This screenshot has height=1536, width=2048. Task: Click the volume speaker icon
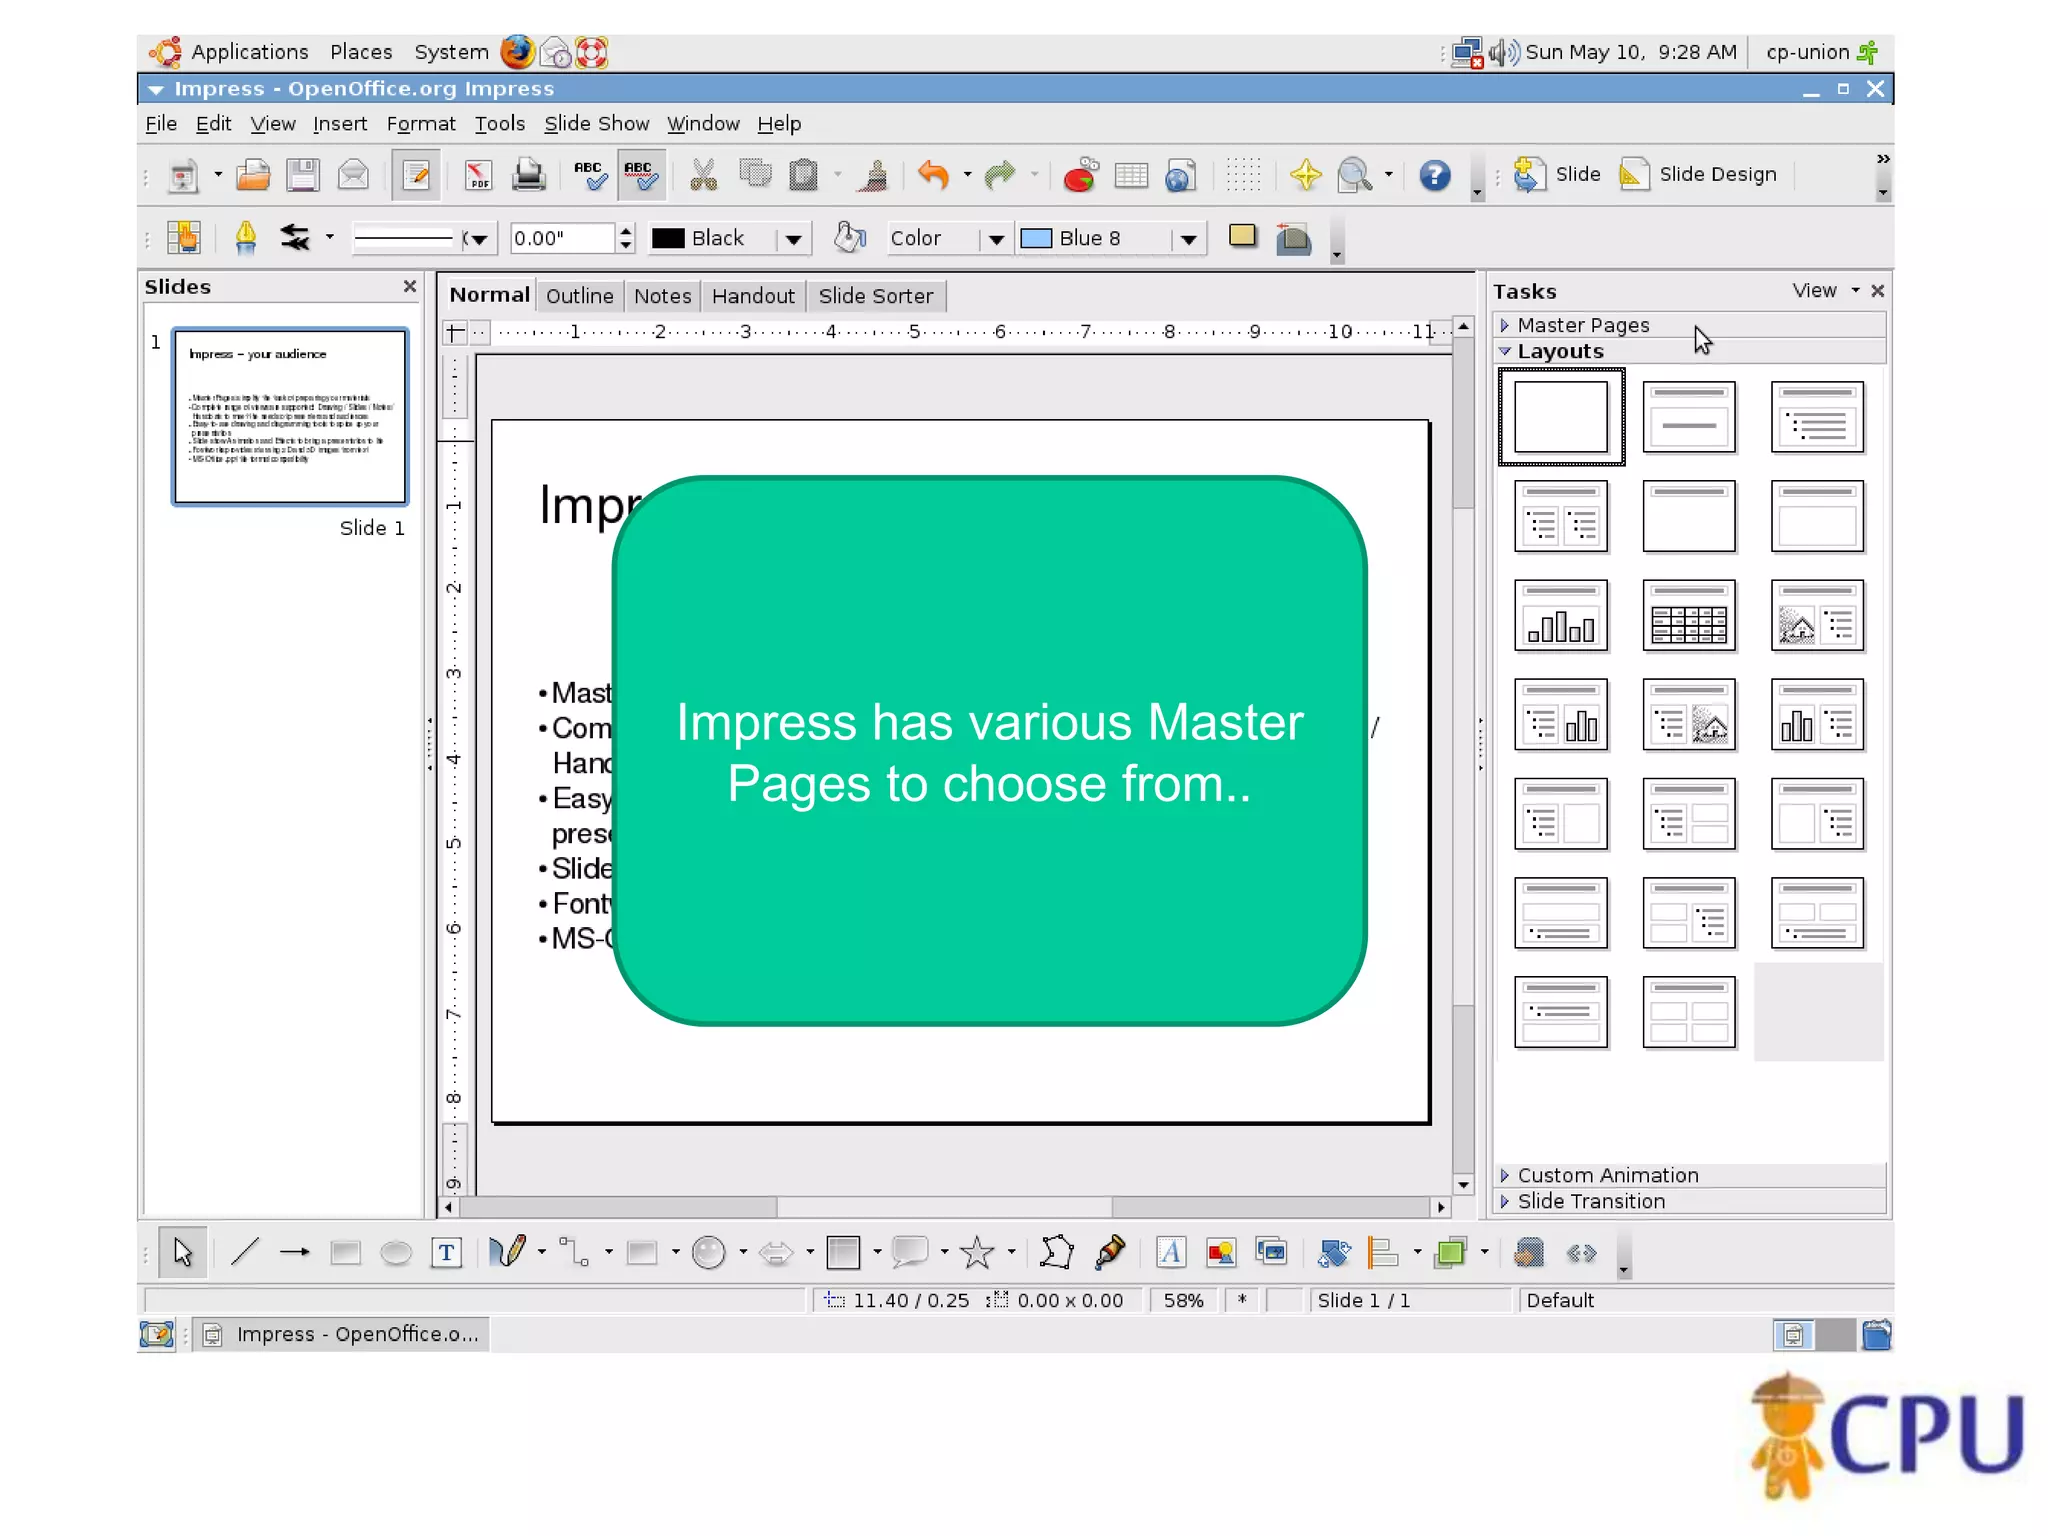(1504, 52)
